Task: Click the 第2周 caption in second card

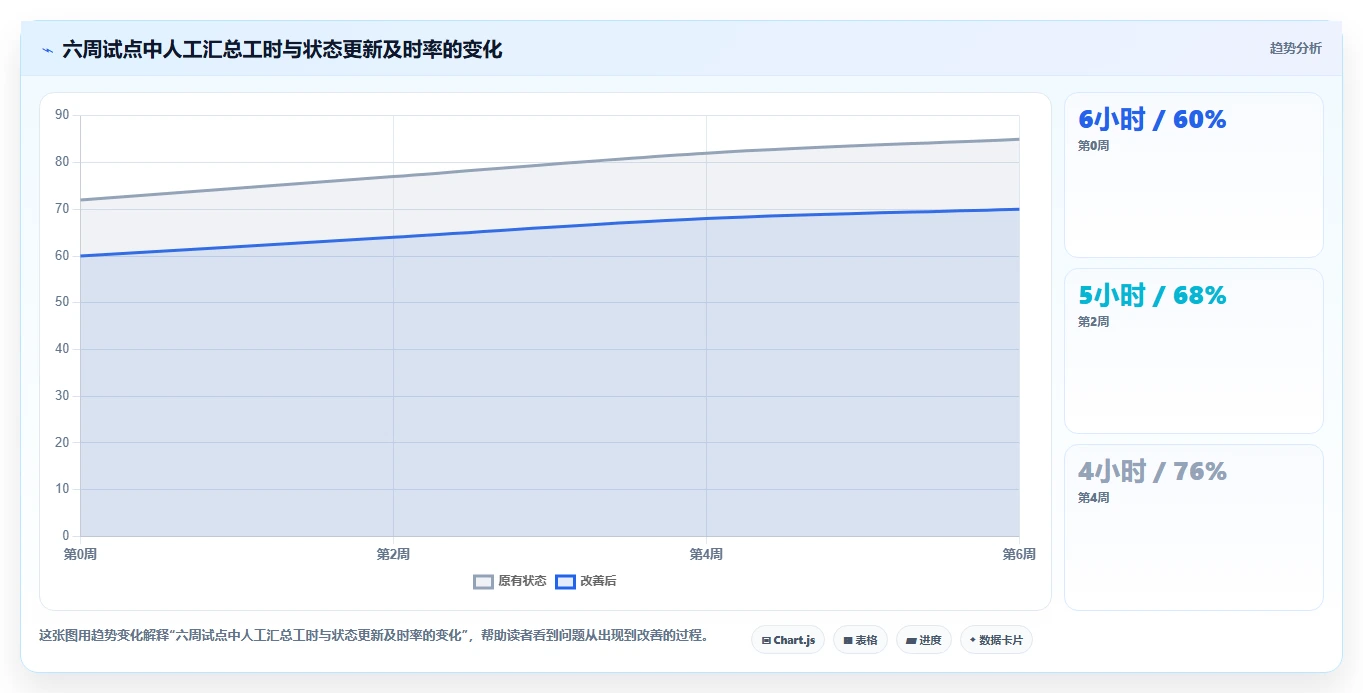Action: click(1093, 322)
